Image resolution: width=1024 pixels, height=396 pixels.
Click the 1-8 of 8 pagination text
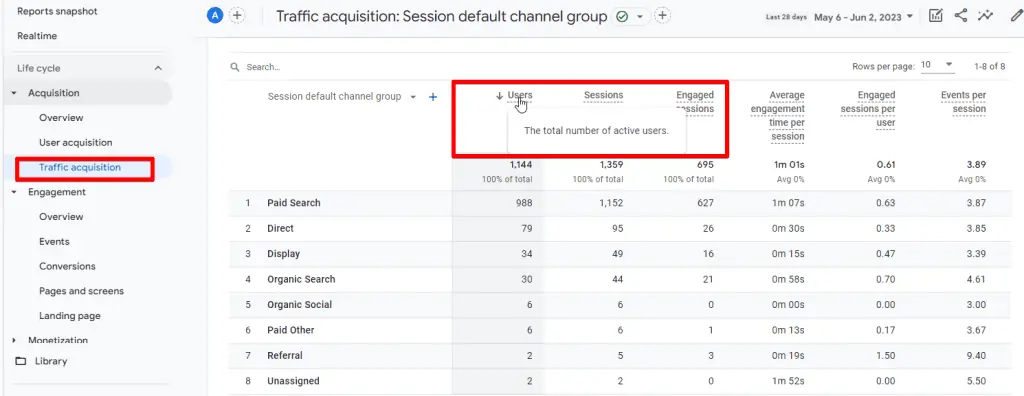989,66
